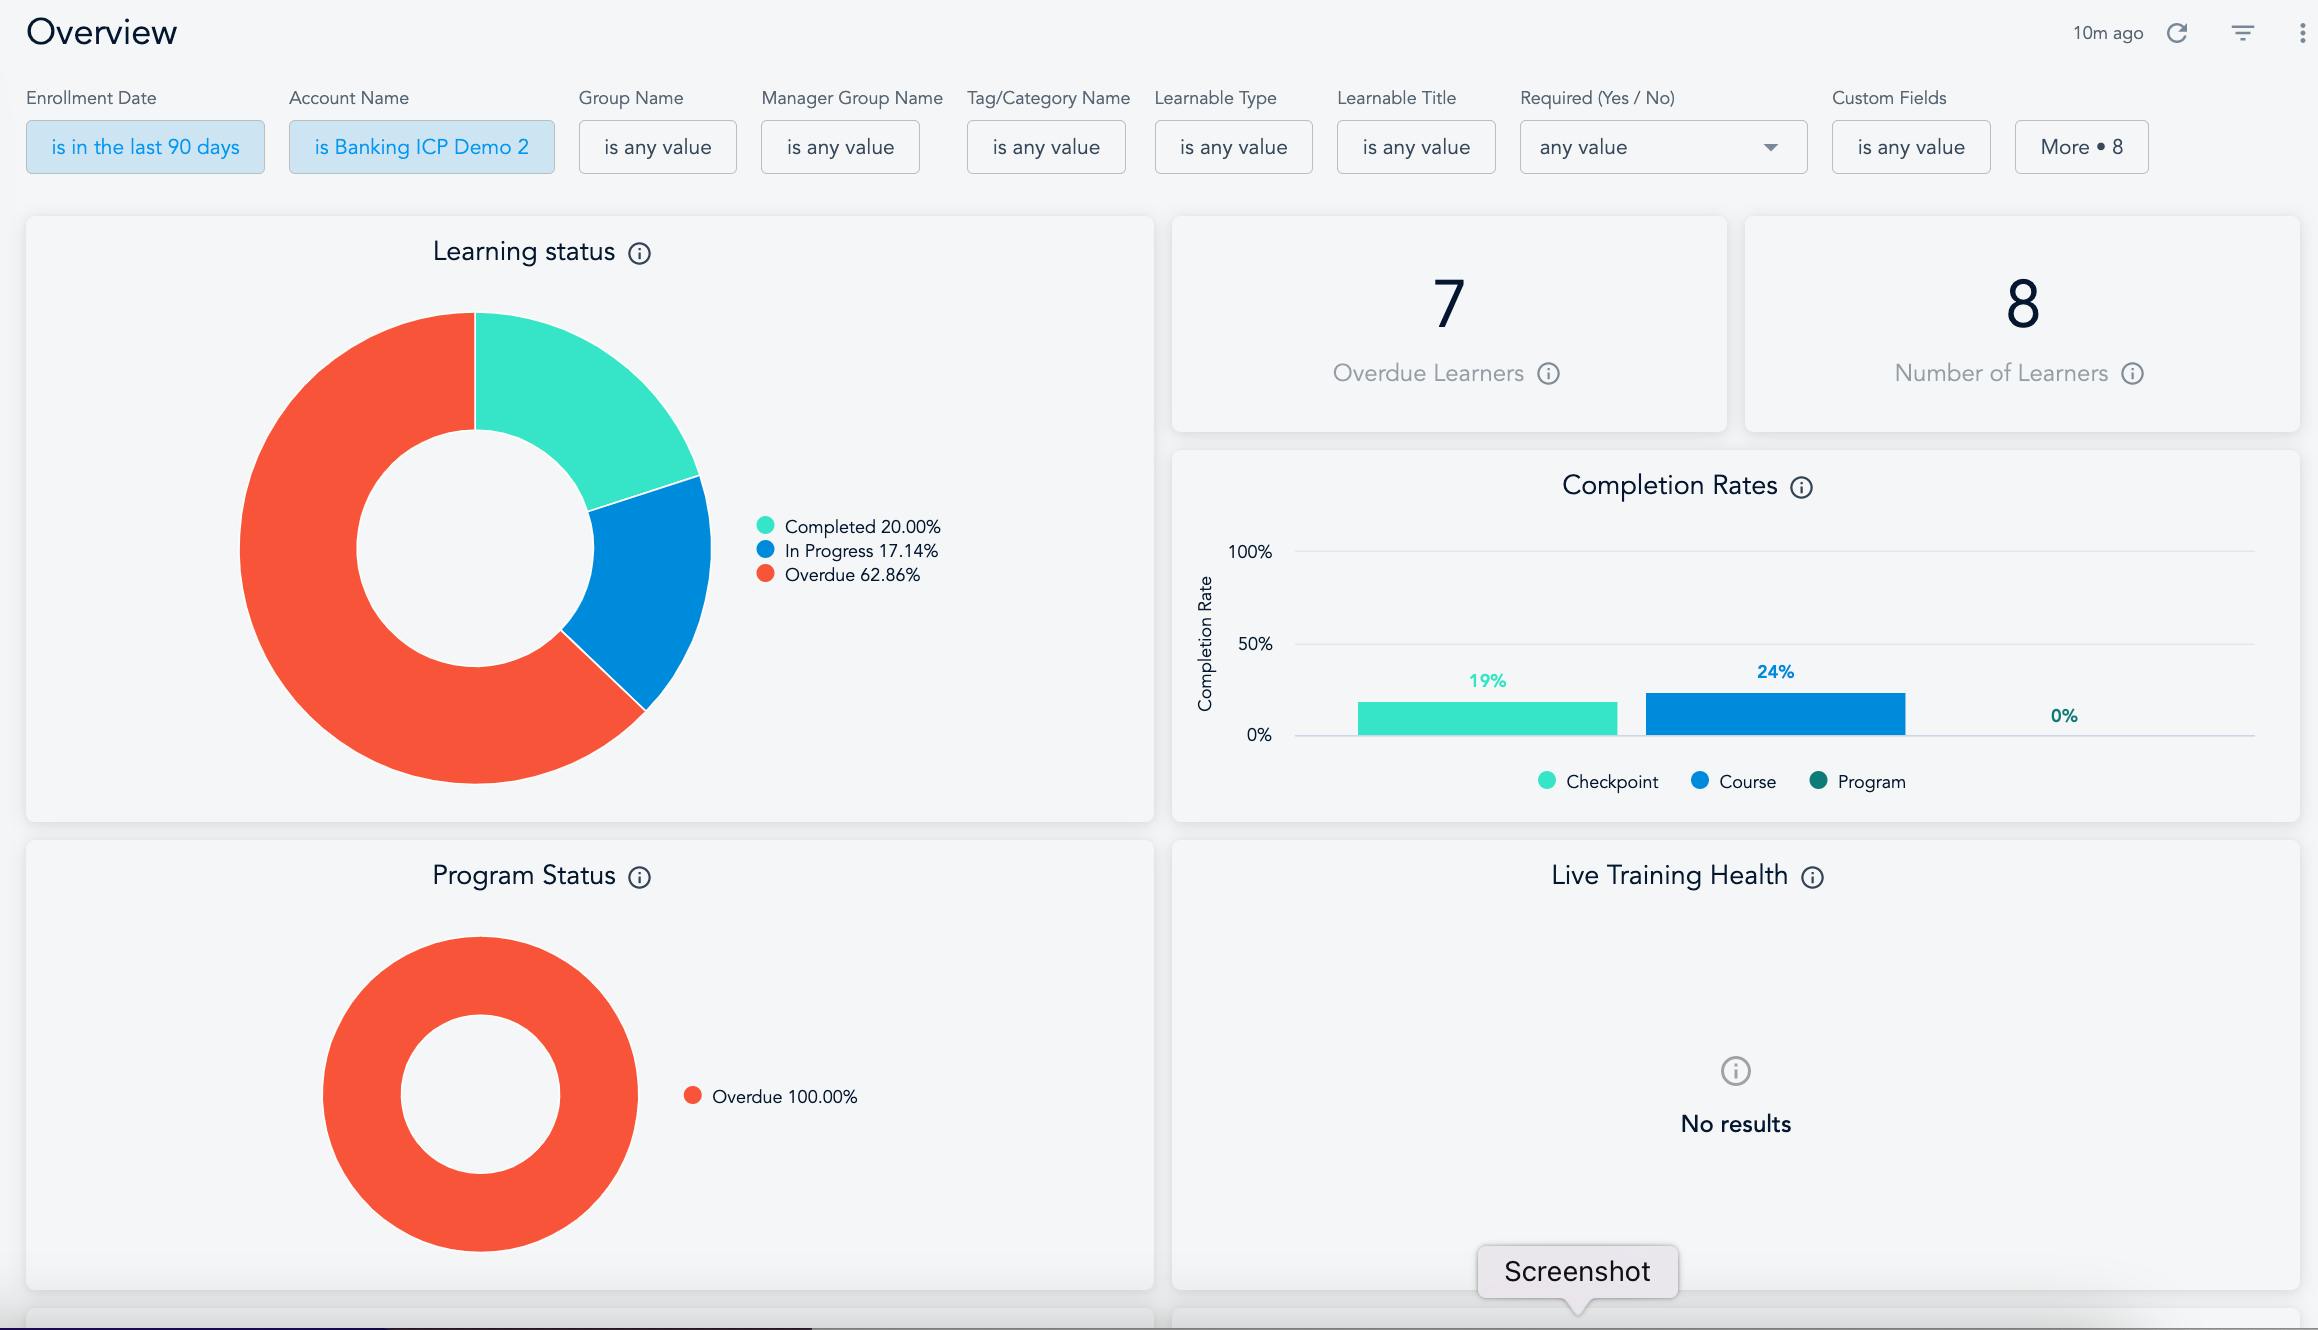Viewport: 2318px width, 1330px height.
Task: Open the Group Name filter
Action: tap(657, 147)
